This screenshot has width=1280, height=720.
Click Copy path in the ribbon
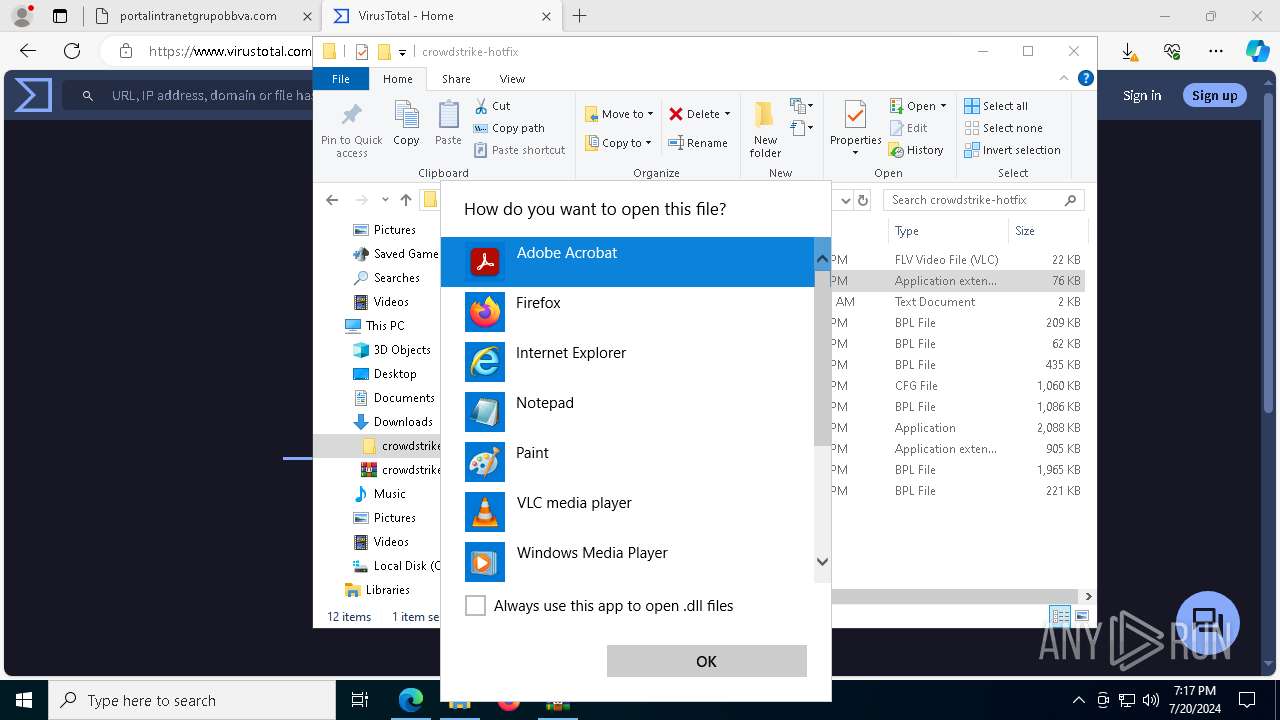[509, 128]
